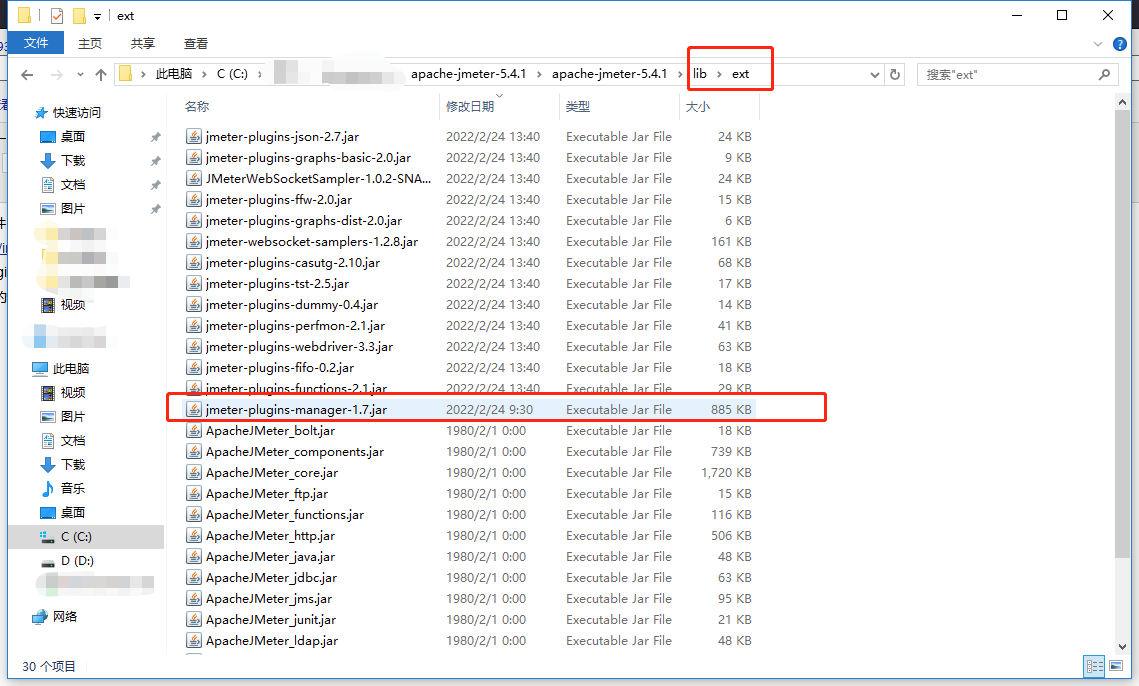The image size is (1139, 686).
Task: Click the search magnifier icon
Action: tap(1105, 74)
